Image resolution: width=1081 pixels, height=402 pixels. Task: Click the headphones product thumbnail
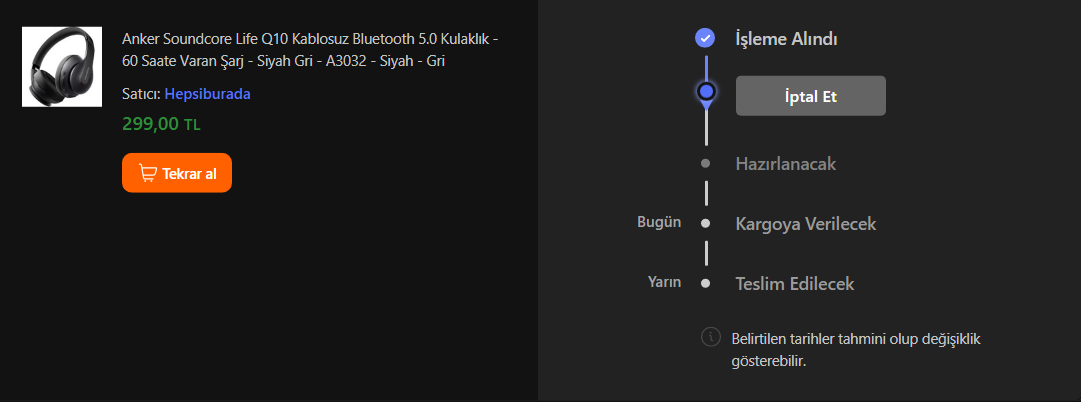click(62, 67)
